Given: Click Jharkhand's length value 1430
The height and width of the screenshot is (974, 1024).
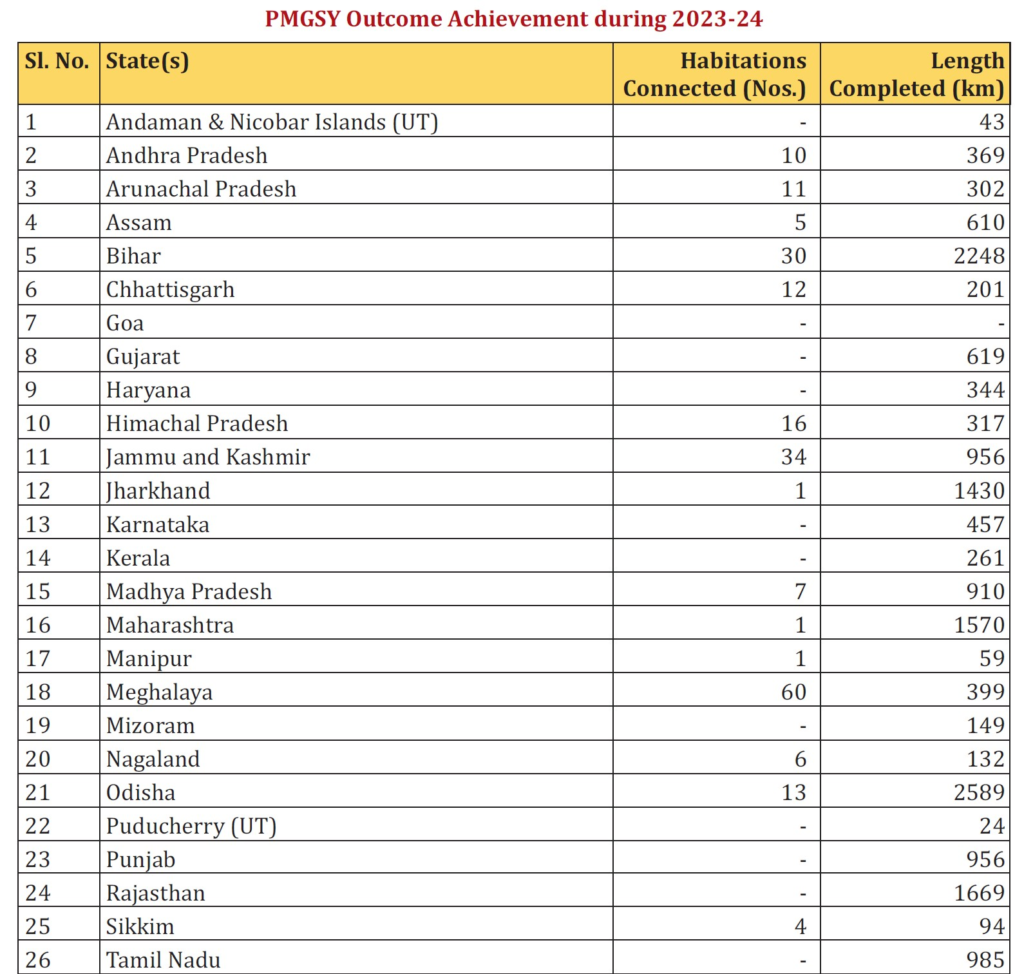Looking at the screenshot, I should [x=979, y=491].
